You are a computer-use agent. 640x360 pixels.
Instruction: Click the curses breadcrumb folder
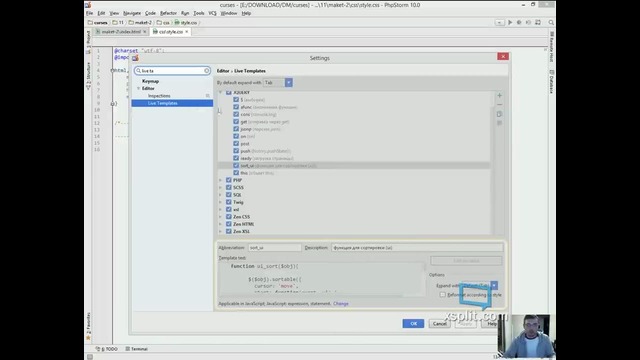[98, 22]
